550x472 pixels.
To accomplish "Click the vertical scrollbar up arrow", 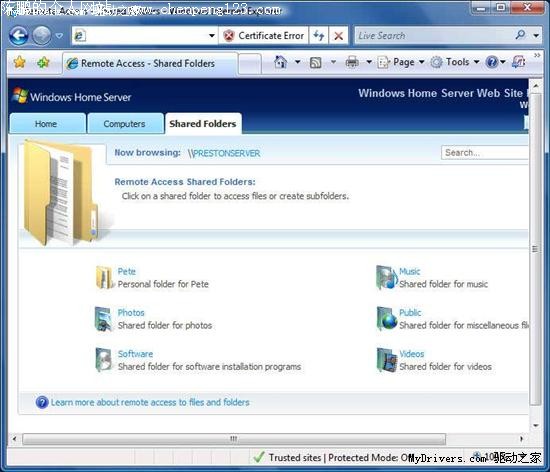I will (x=536, y=85).
